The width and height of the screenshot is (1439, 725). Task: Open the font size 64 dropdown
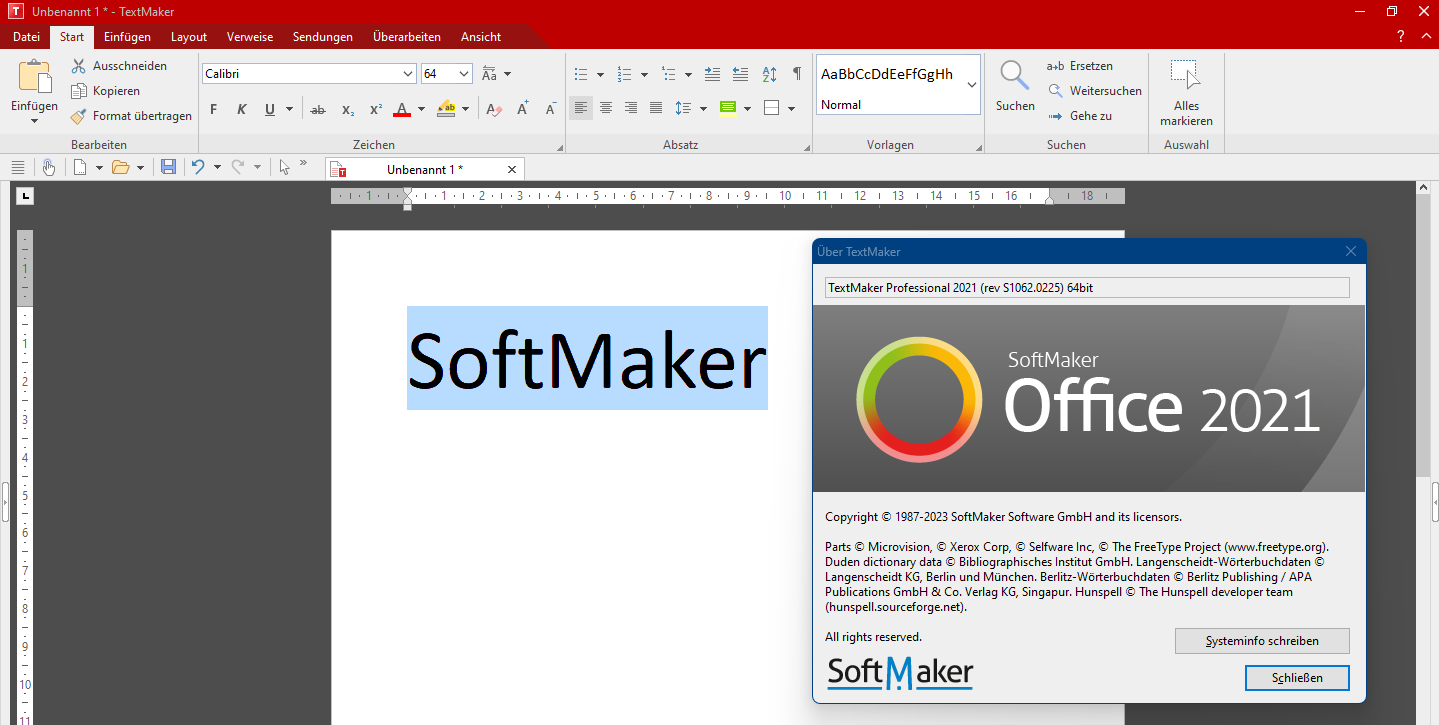coord(464,74)
